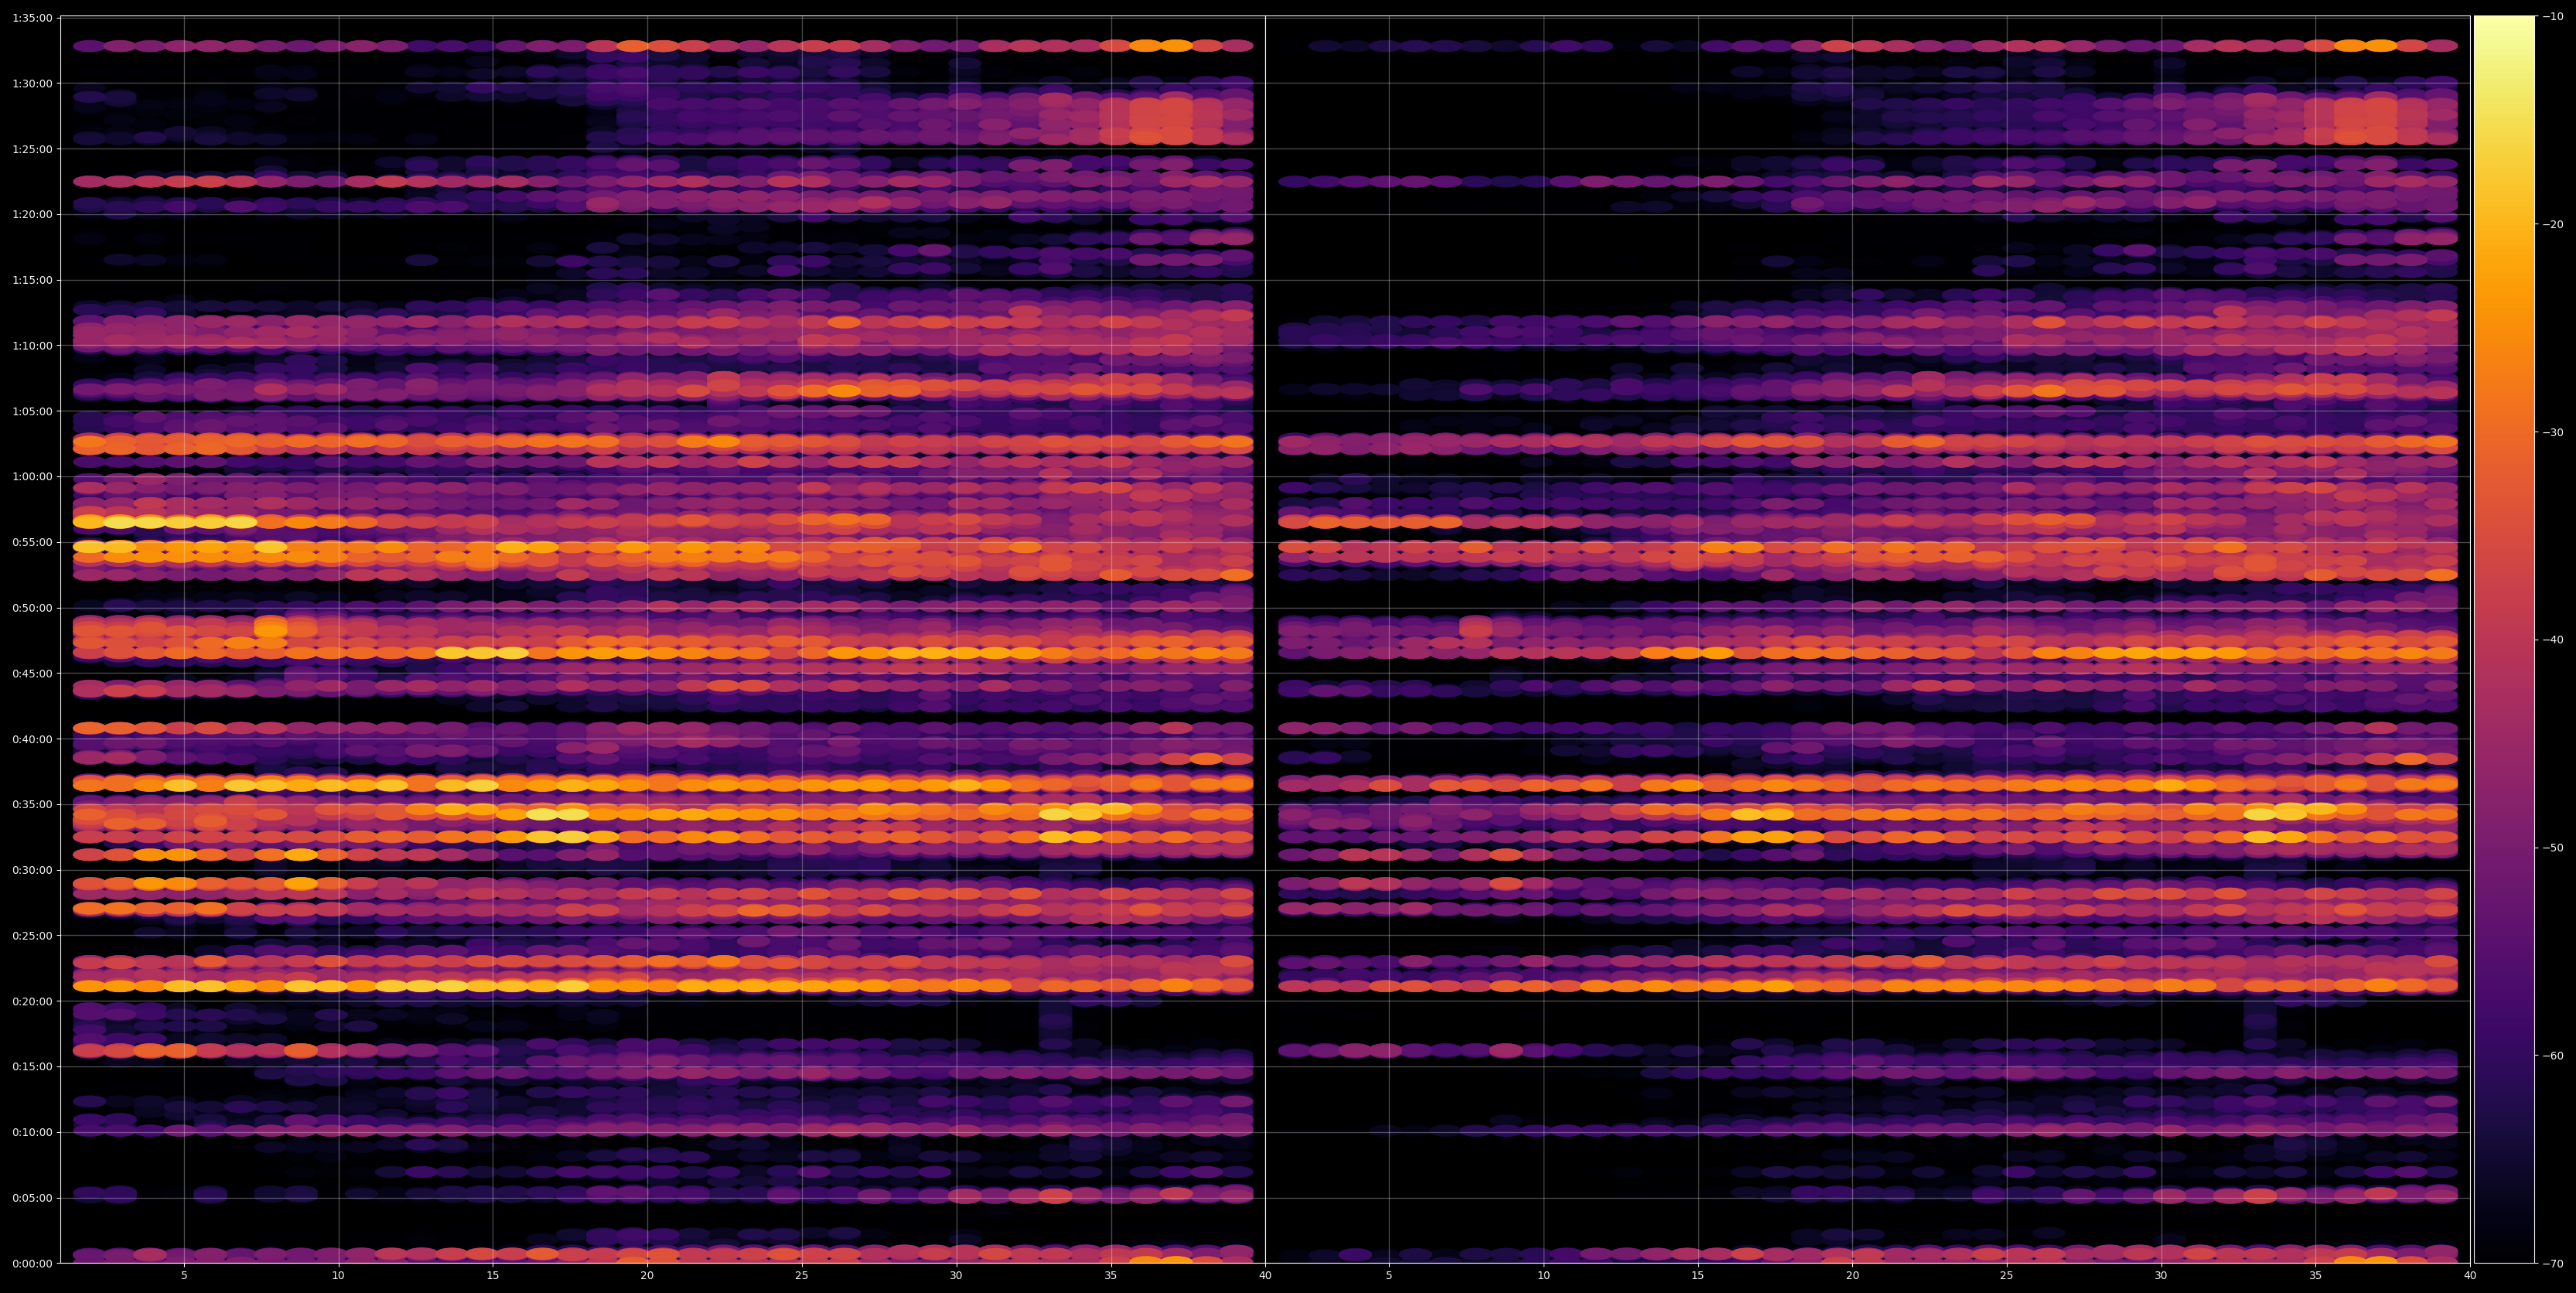This screenshot has width=2576, height=1293.
Task: Pick the −40 colorbar tick label
Action: [x=2553, y=640]
